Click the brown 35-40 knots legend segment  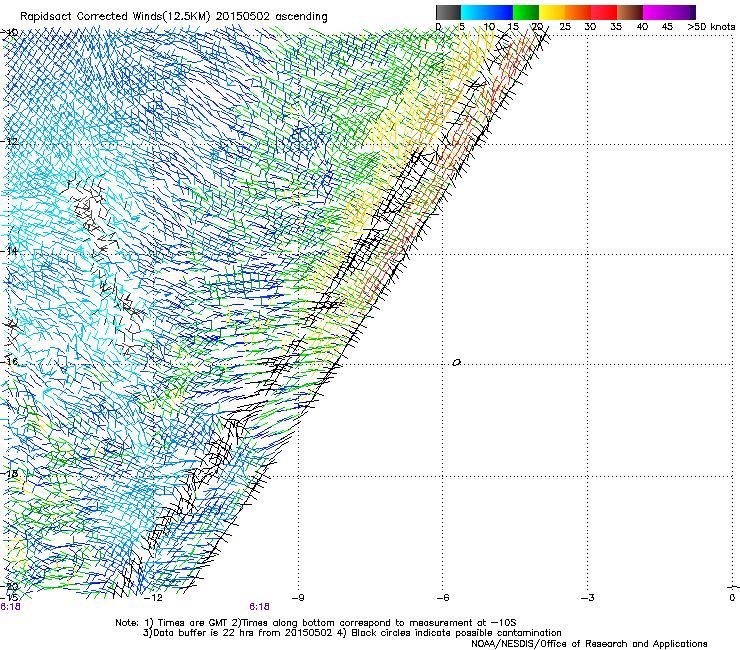630,12
